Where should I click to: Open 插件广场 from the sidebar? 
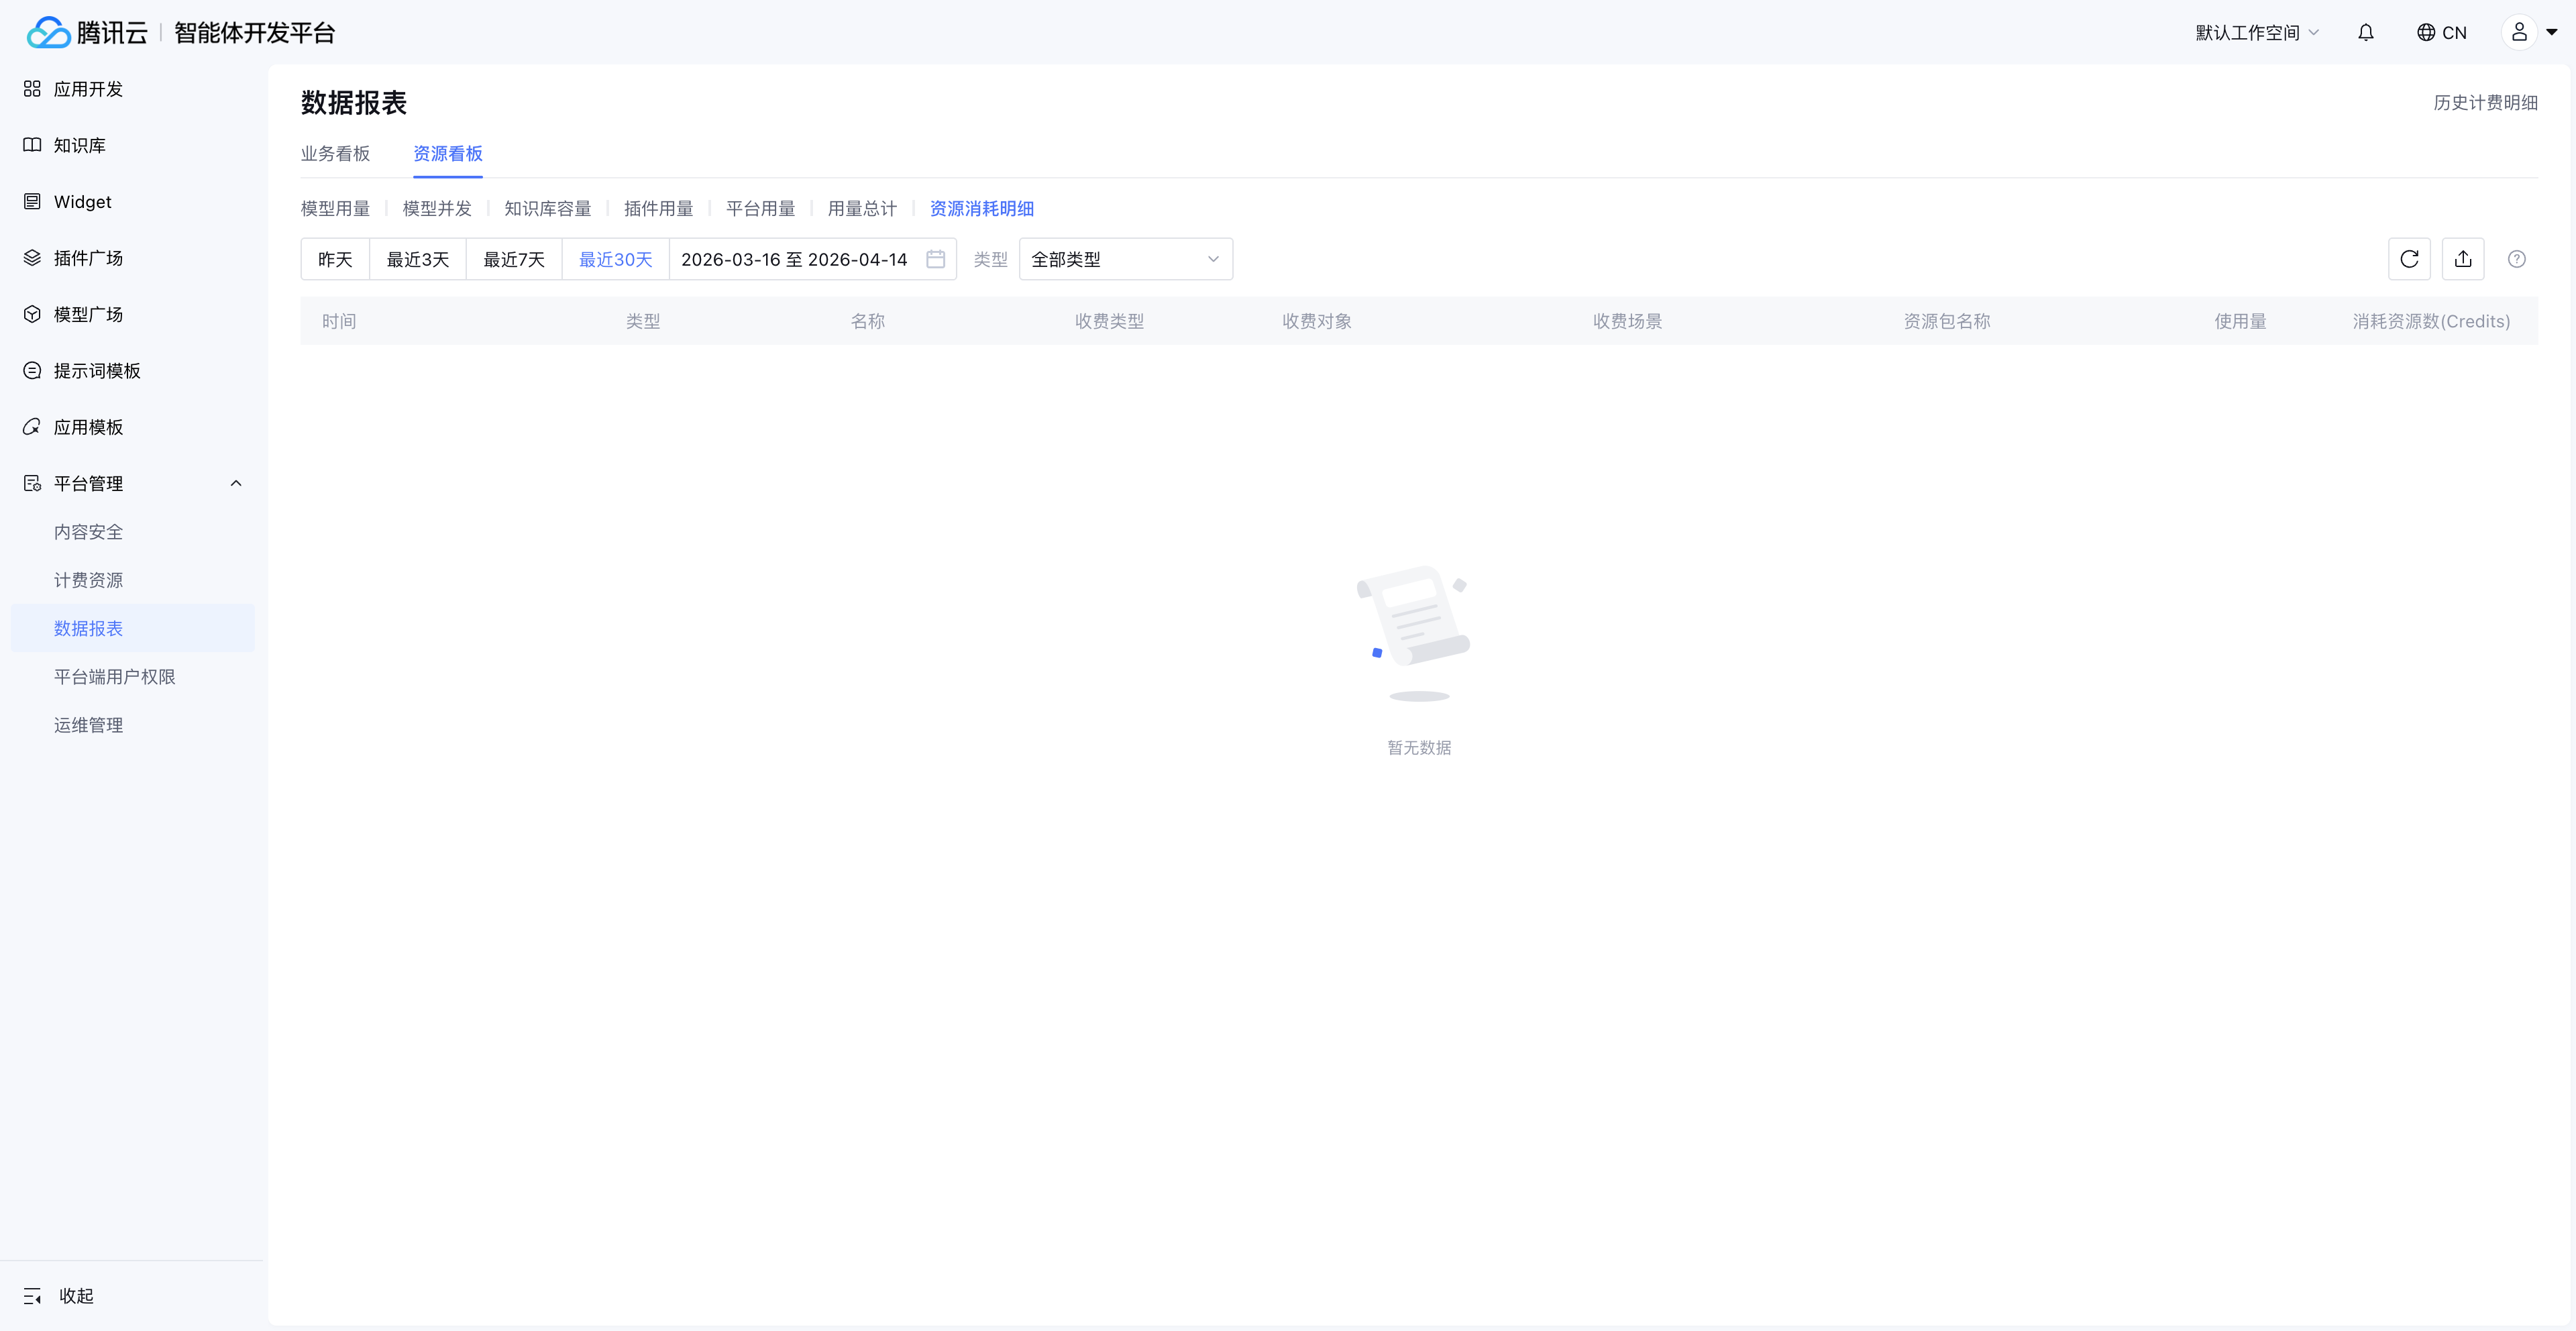(x=88, y=258)
